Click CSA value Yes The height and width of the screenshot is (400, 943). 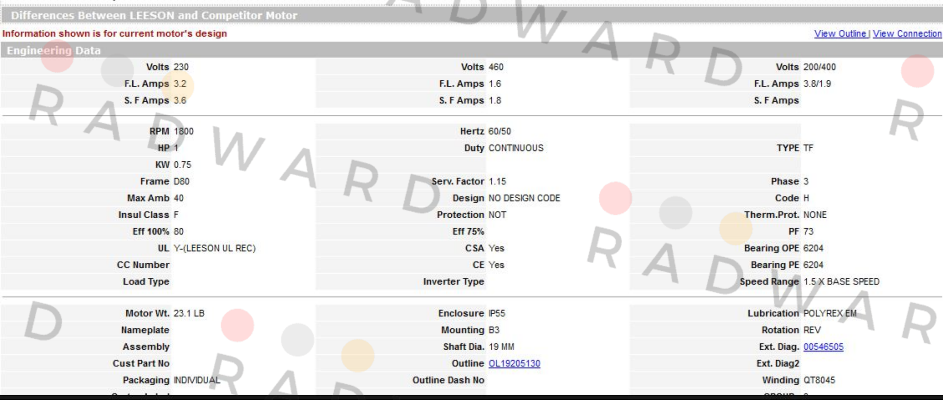496,248
